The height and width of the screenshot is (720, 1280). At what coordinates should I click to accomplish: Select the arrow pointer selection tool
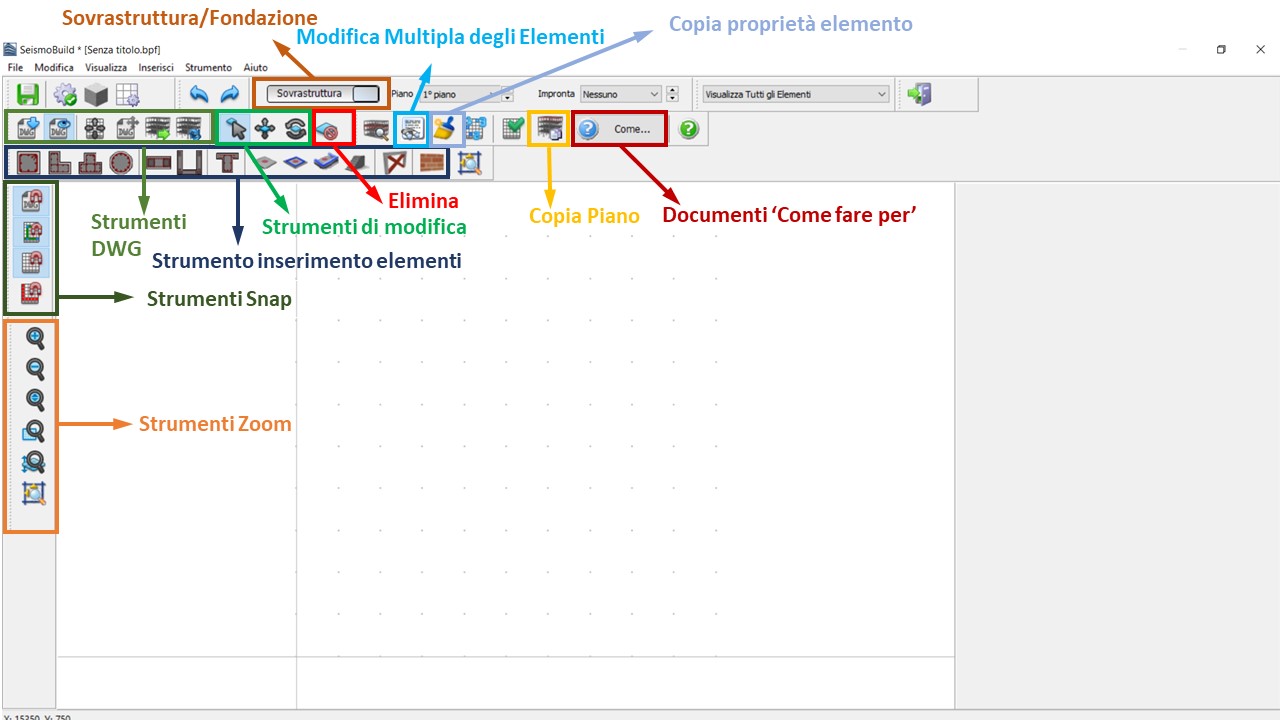click(236, 128)
